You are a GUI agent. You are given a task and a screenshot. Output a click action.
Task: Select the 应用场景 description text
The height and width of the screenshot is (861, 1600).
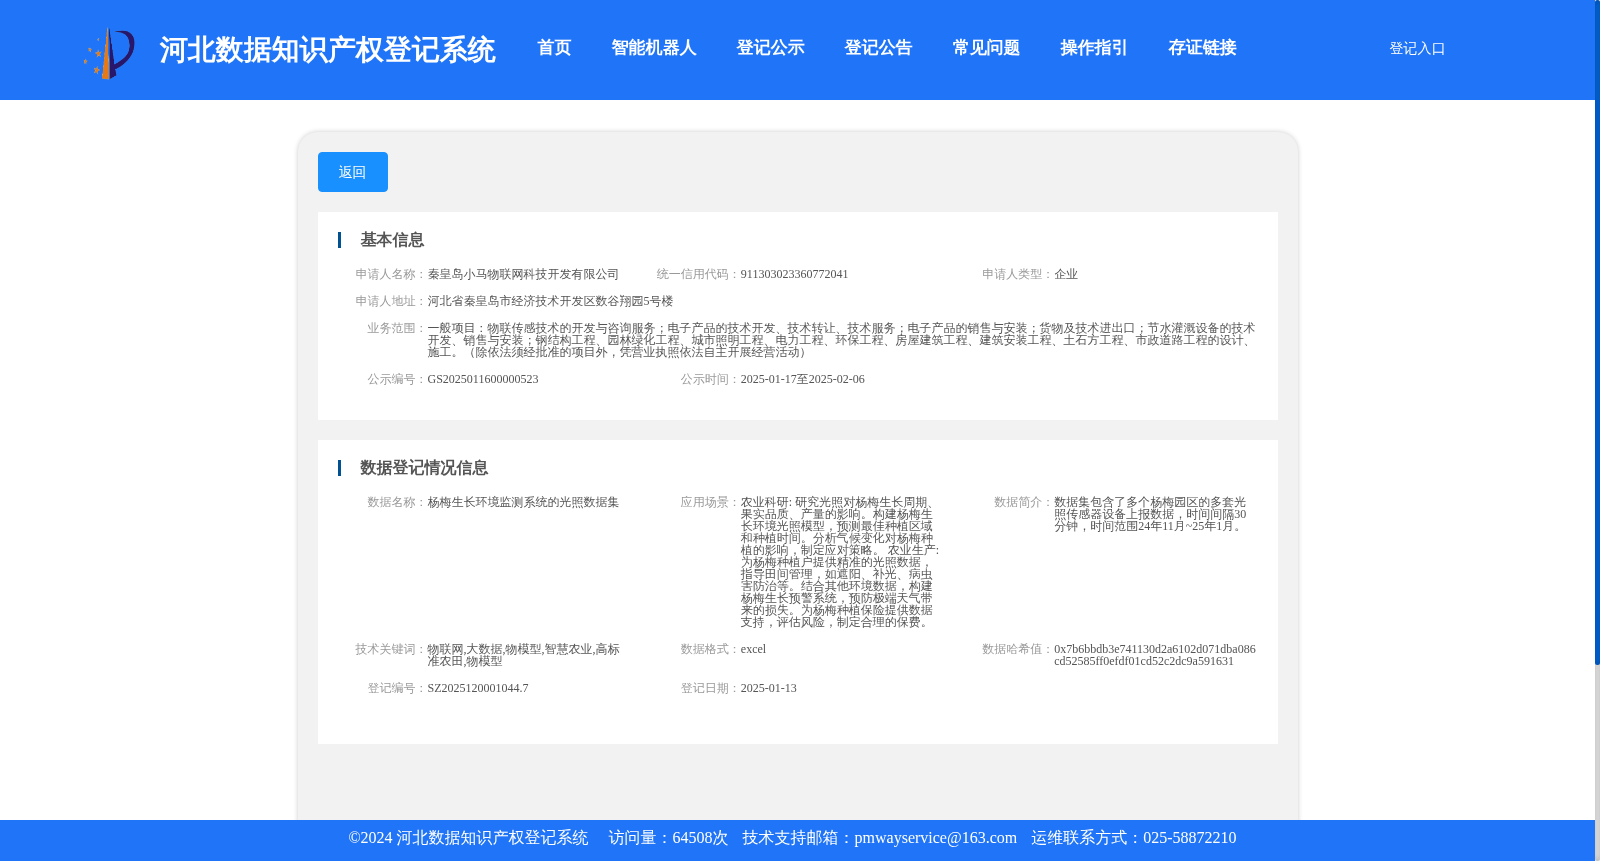[840, 562]
